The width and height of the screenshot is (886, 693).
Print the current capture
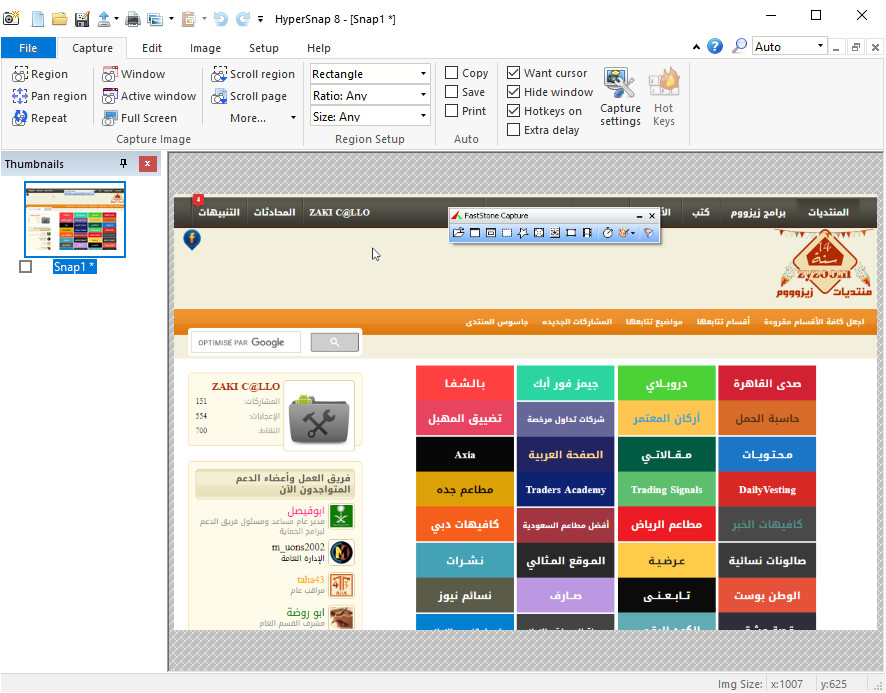[133, 19]
